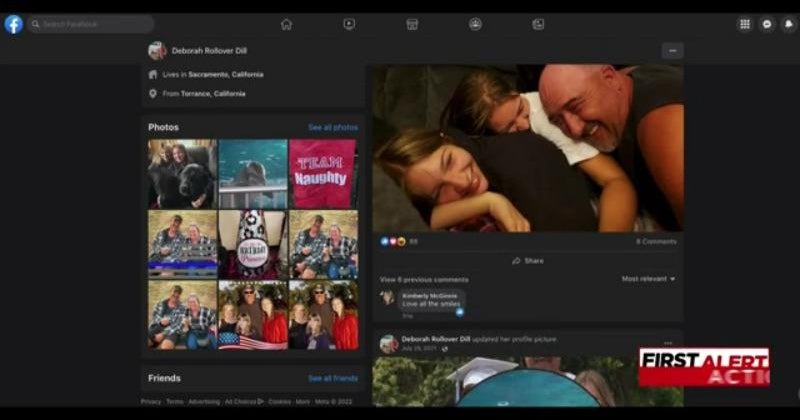The image size is (800, 420).
Task: Open the family photo with American flag
Action: pos(253,315)
